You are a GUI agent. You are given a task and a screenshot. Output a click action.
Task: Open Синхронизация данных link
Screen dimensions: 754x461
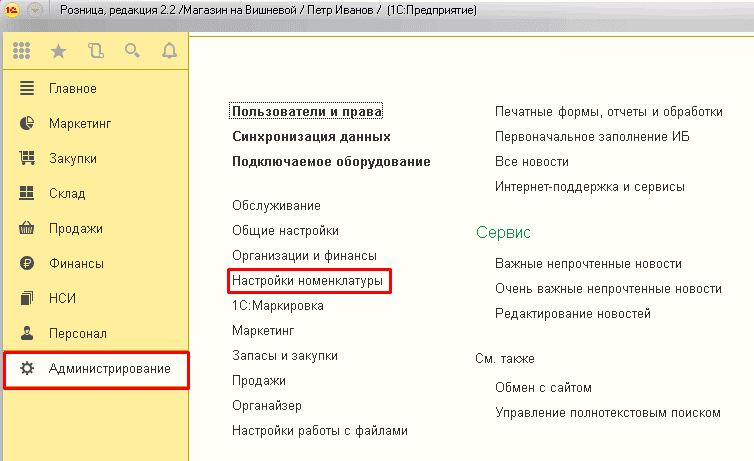coord(311,137)
